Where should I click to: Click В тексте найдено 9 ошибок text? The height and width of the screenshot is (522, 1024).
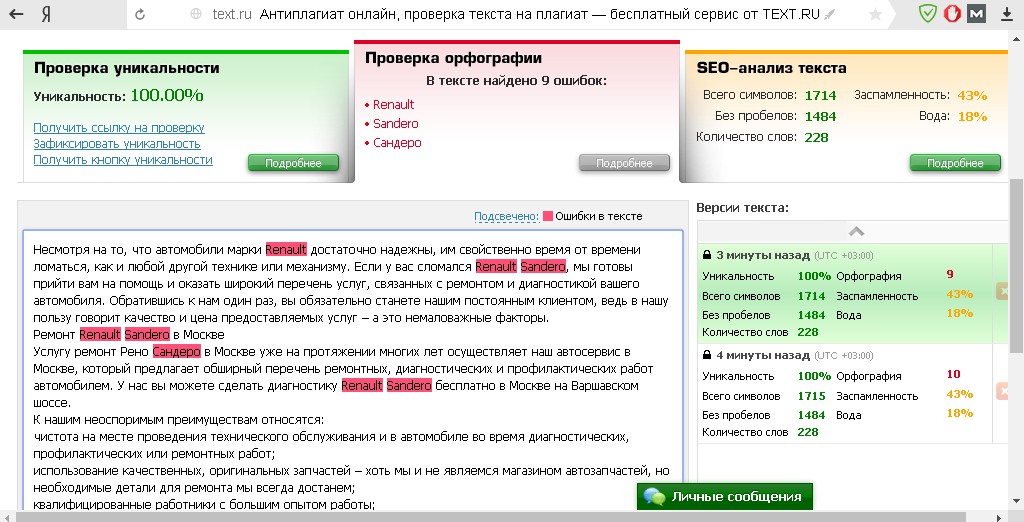pyautogui.click(x=516, y=81)
